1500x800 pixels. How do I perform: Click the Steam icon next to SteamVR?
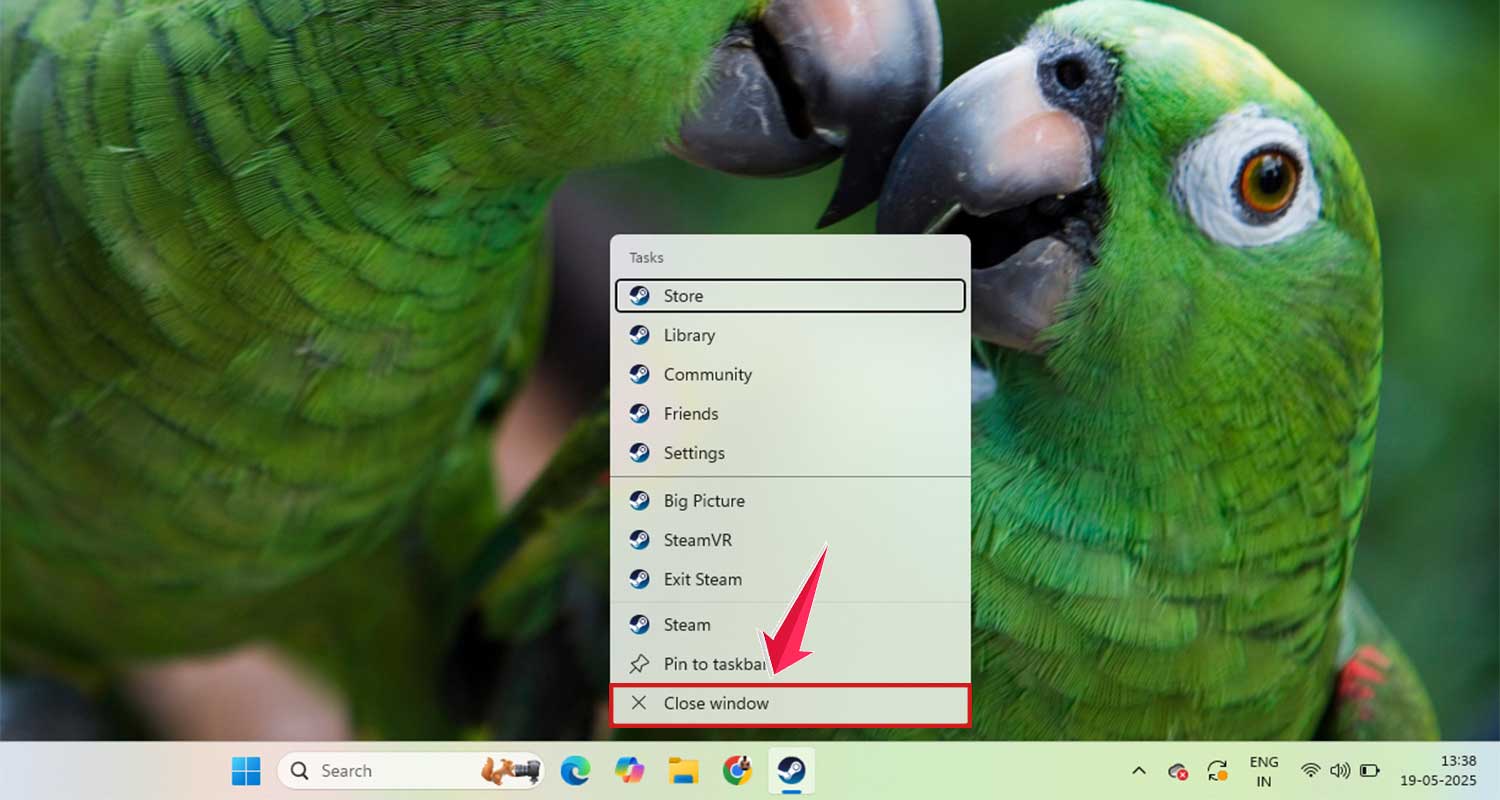640,540
